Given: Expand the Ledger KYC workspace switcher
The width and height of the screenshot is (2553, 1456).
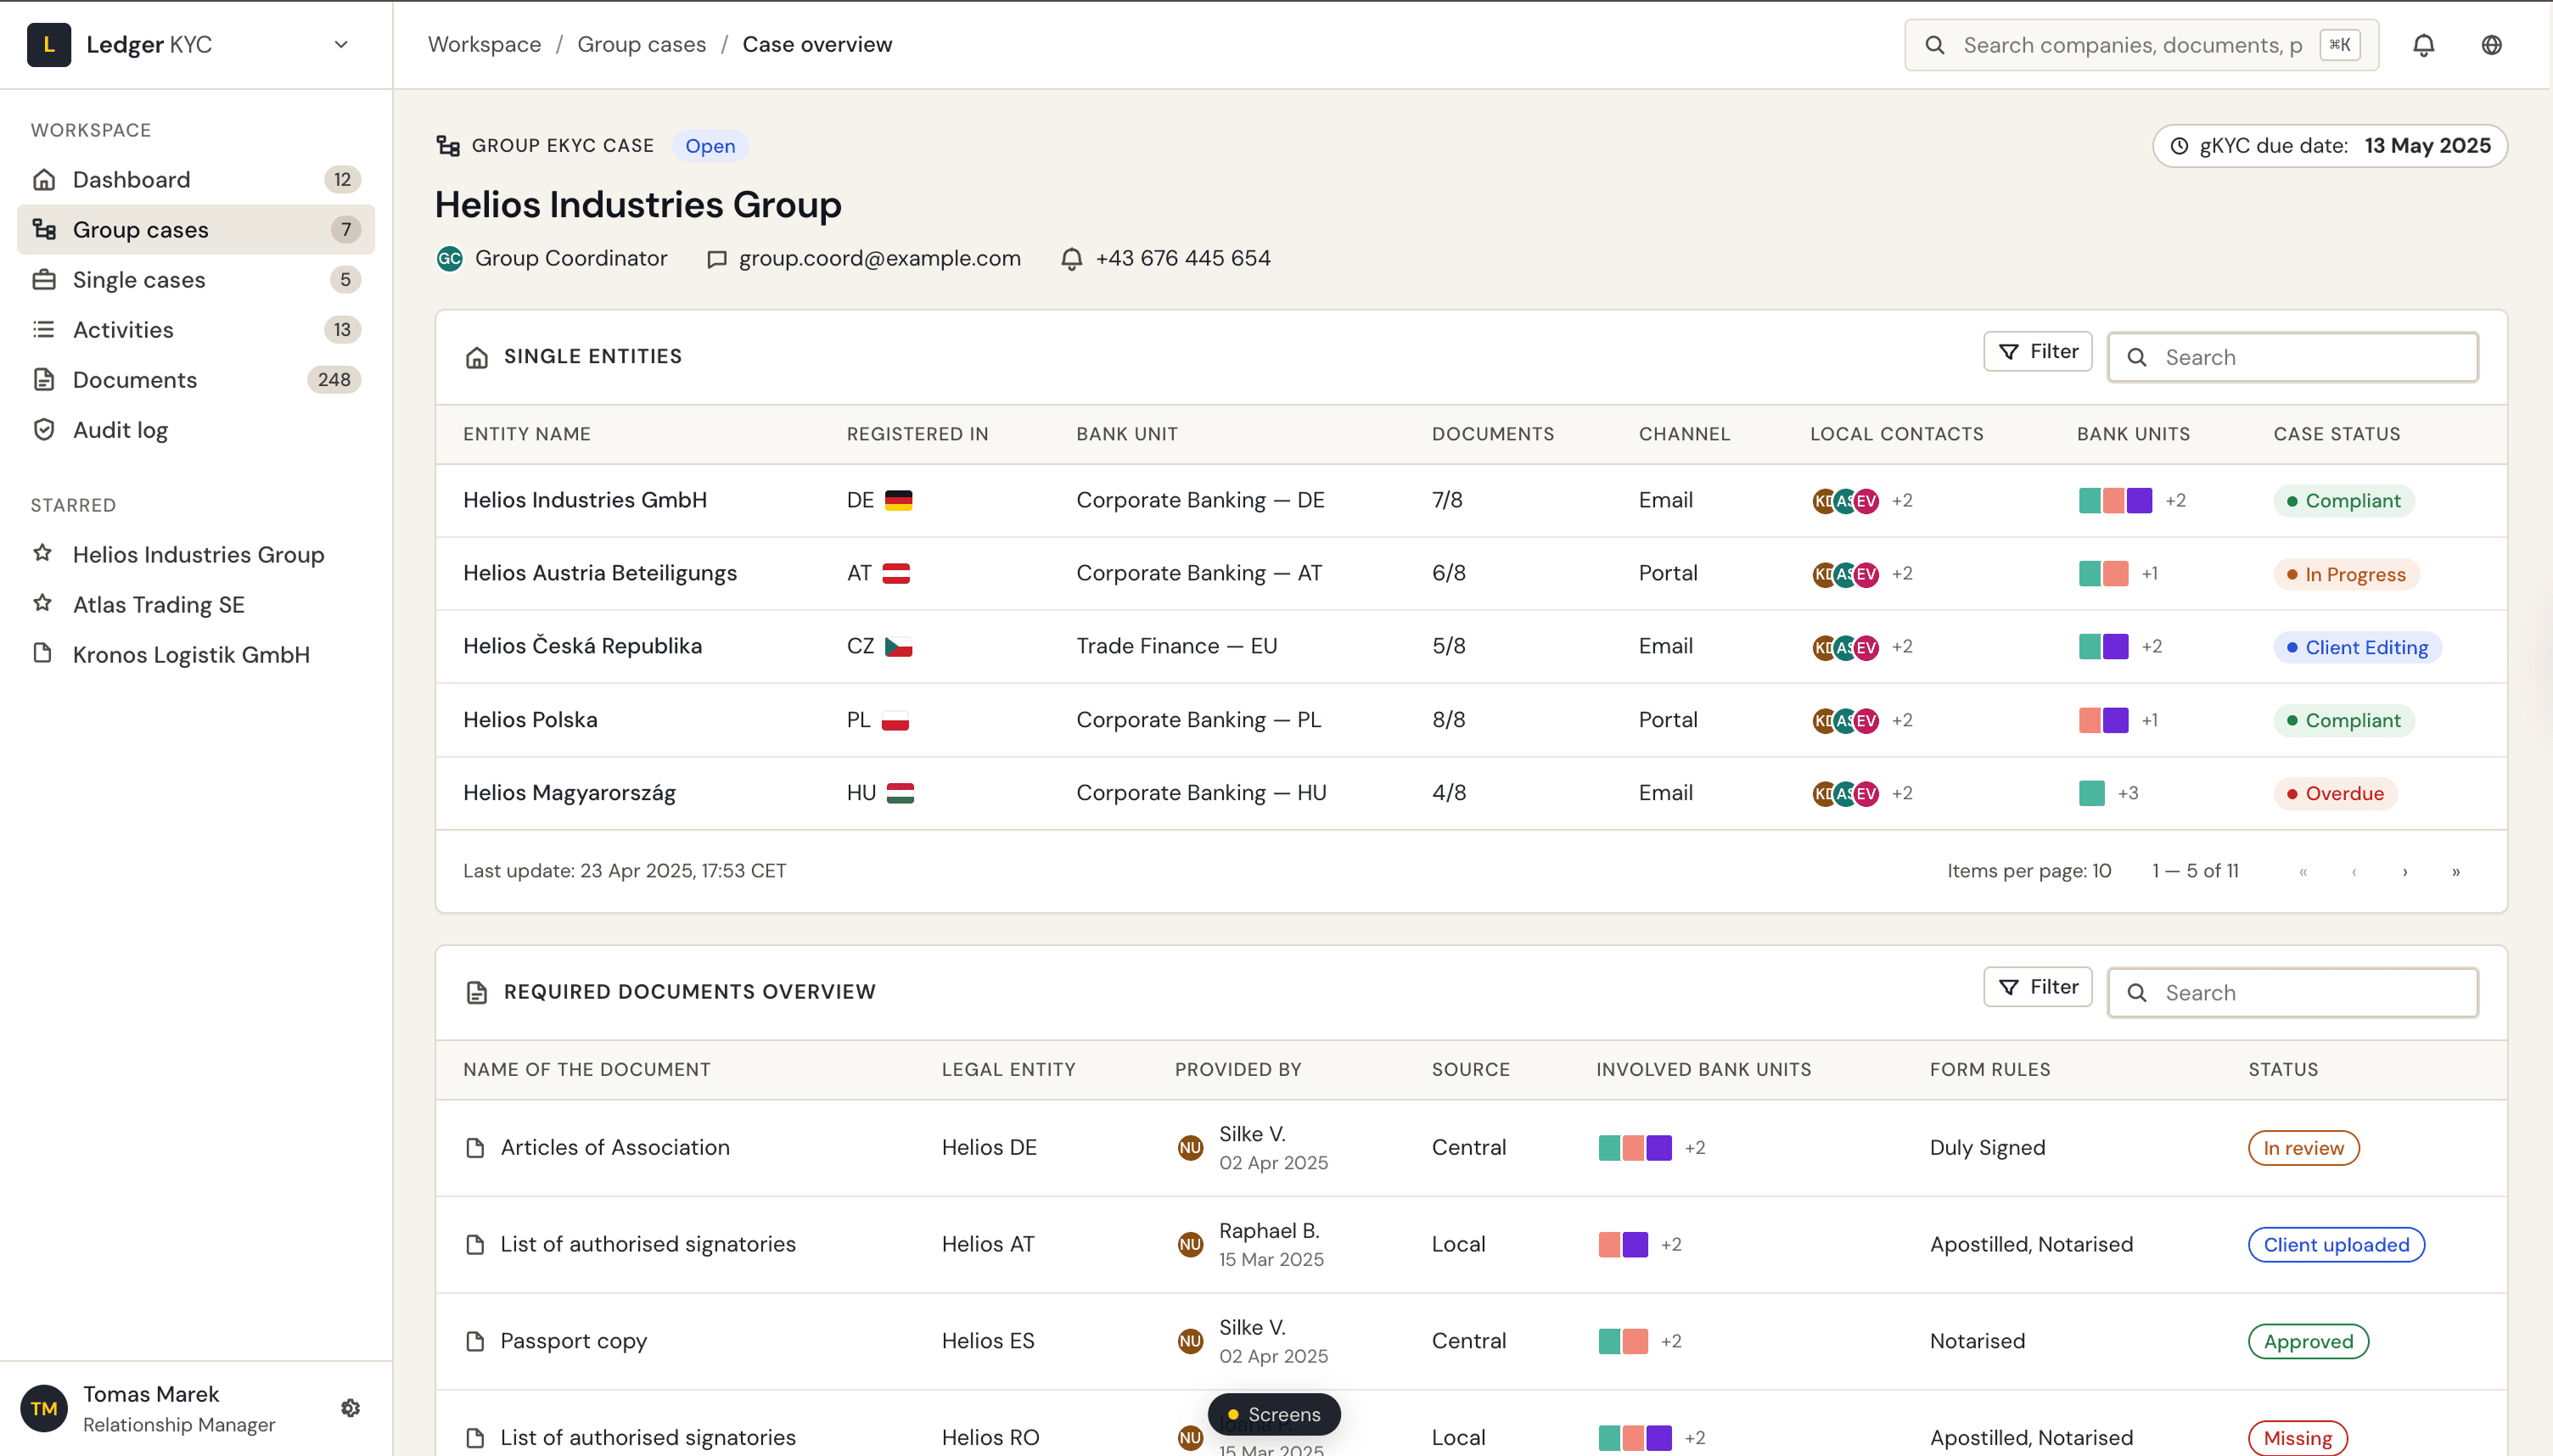Looking at the screenshot, I should 341,45.
